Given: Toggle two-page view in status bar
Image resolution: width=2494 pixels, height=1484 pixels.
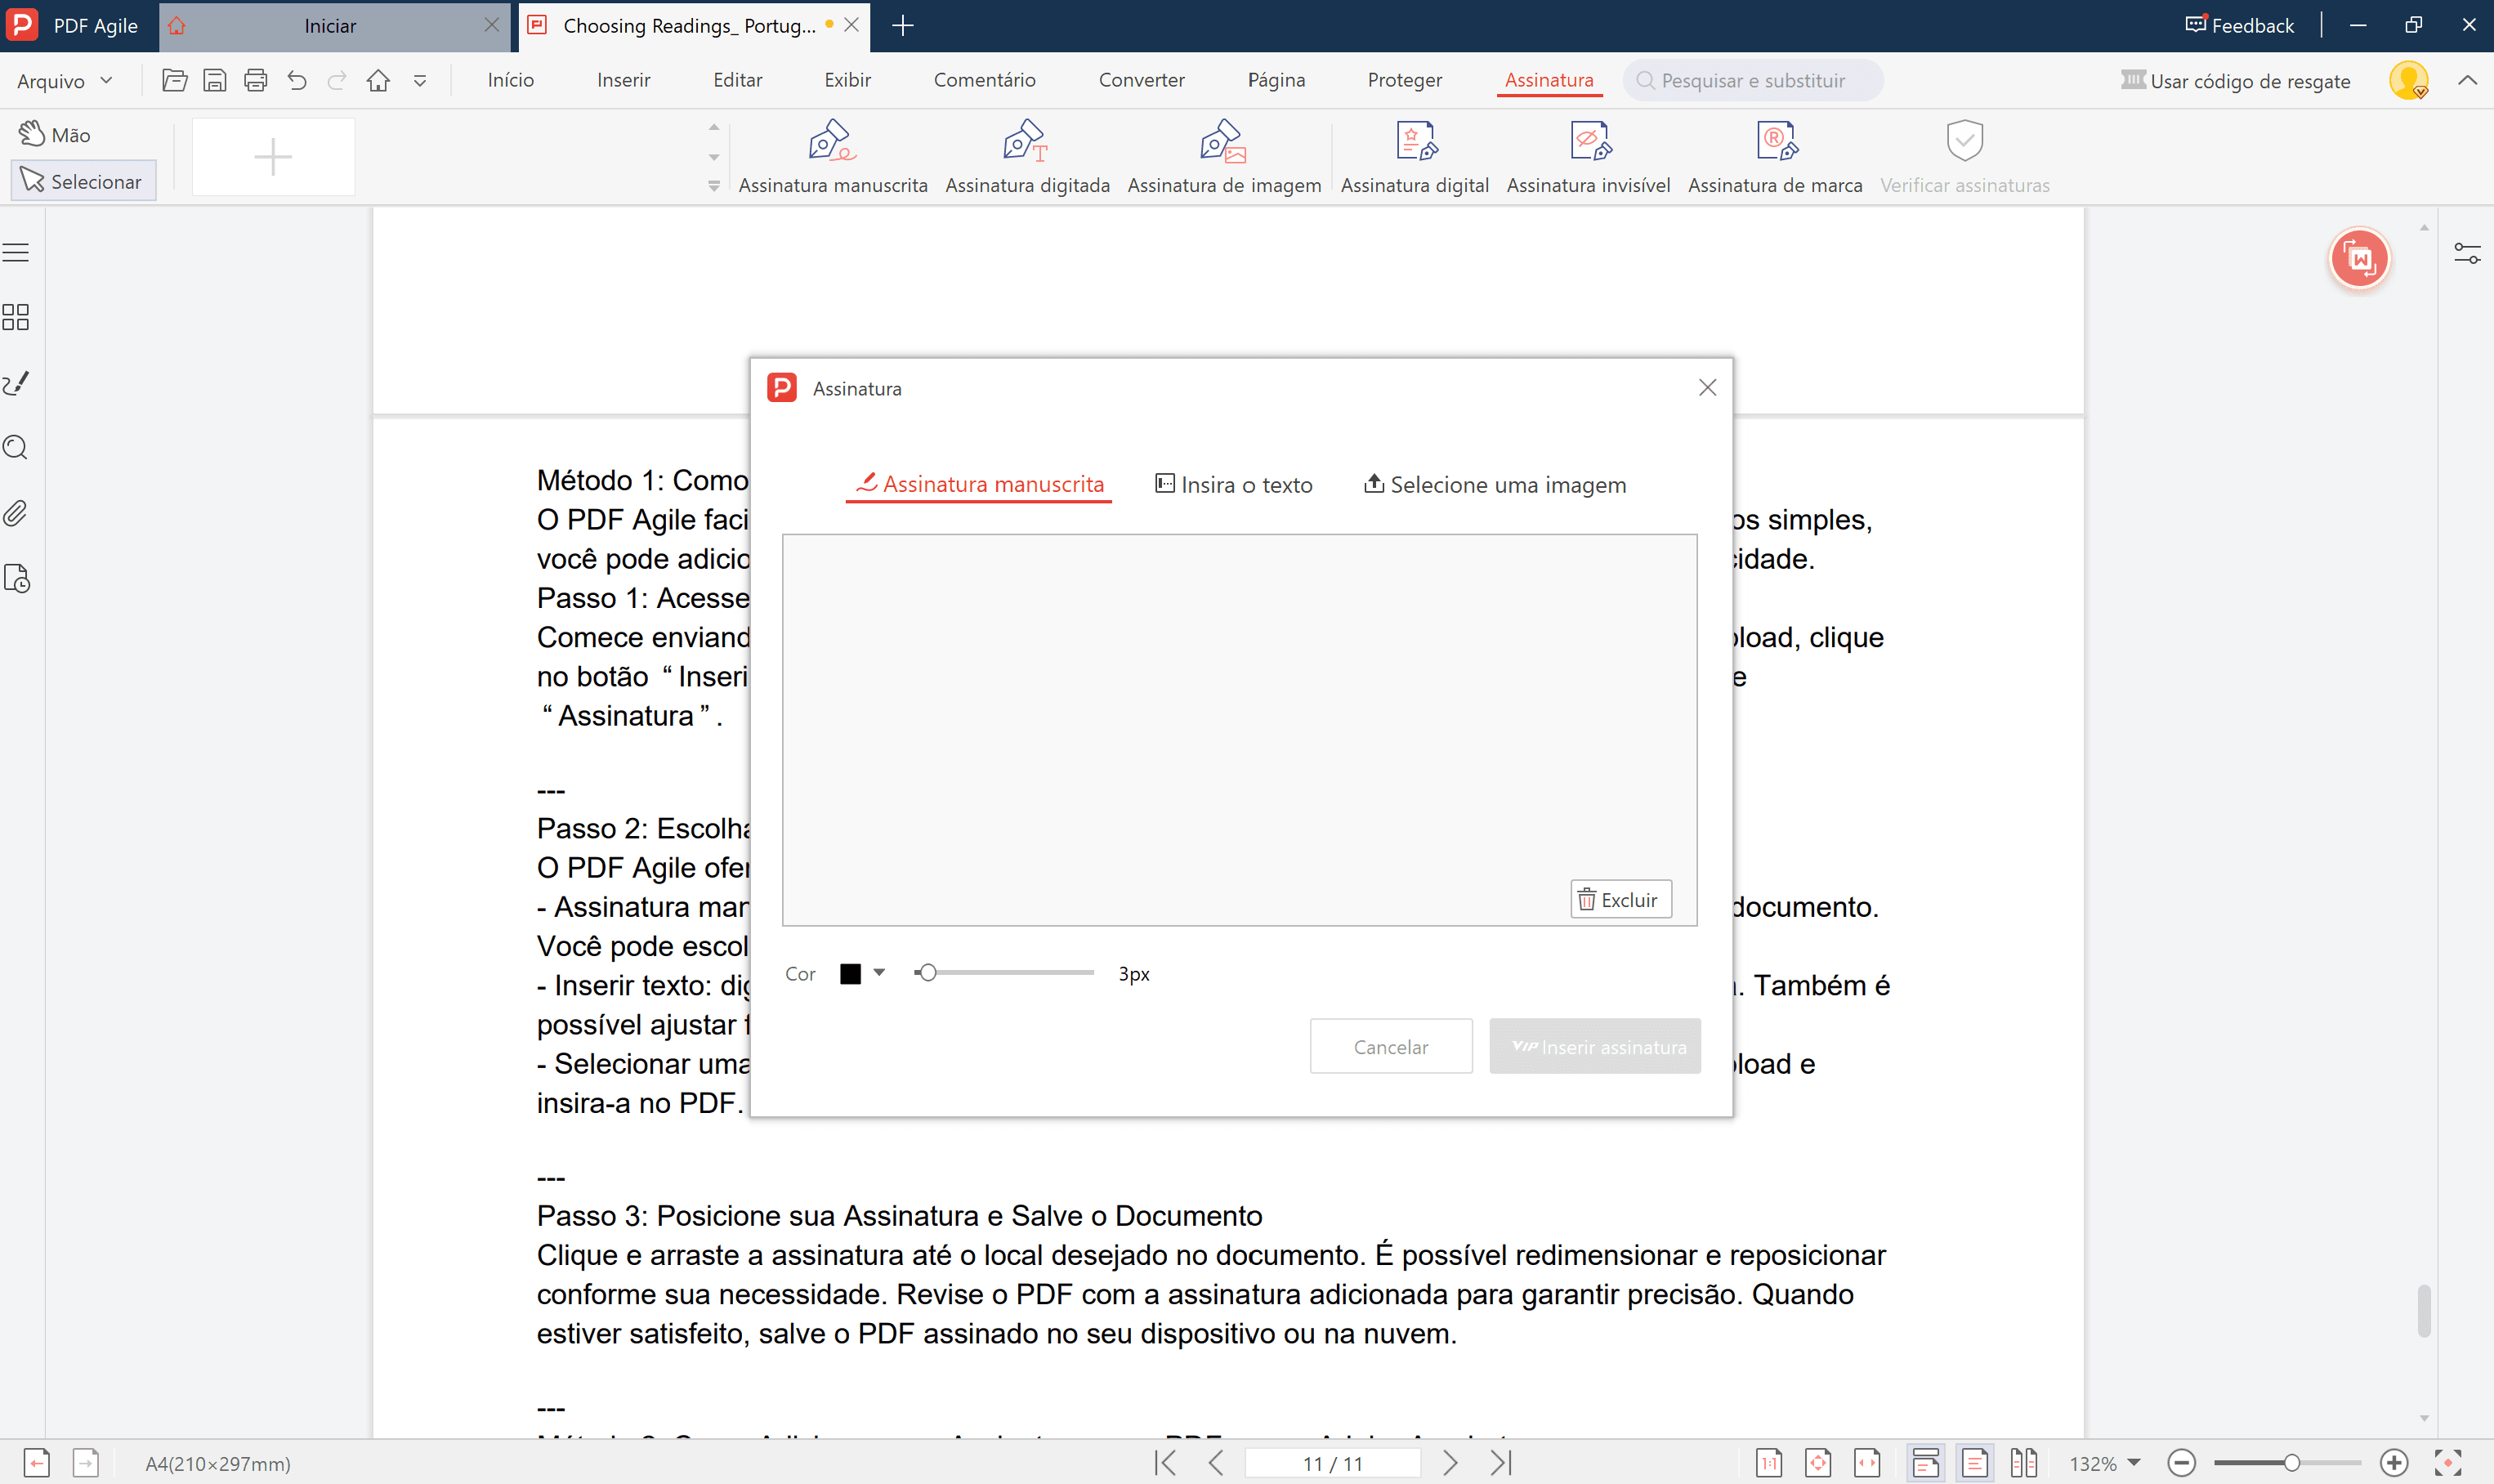Looking at the screenshot, I should pos(2022,1463).
